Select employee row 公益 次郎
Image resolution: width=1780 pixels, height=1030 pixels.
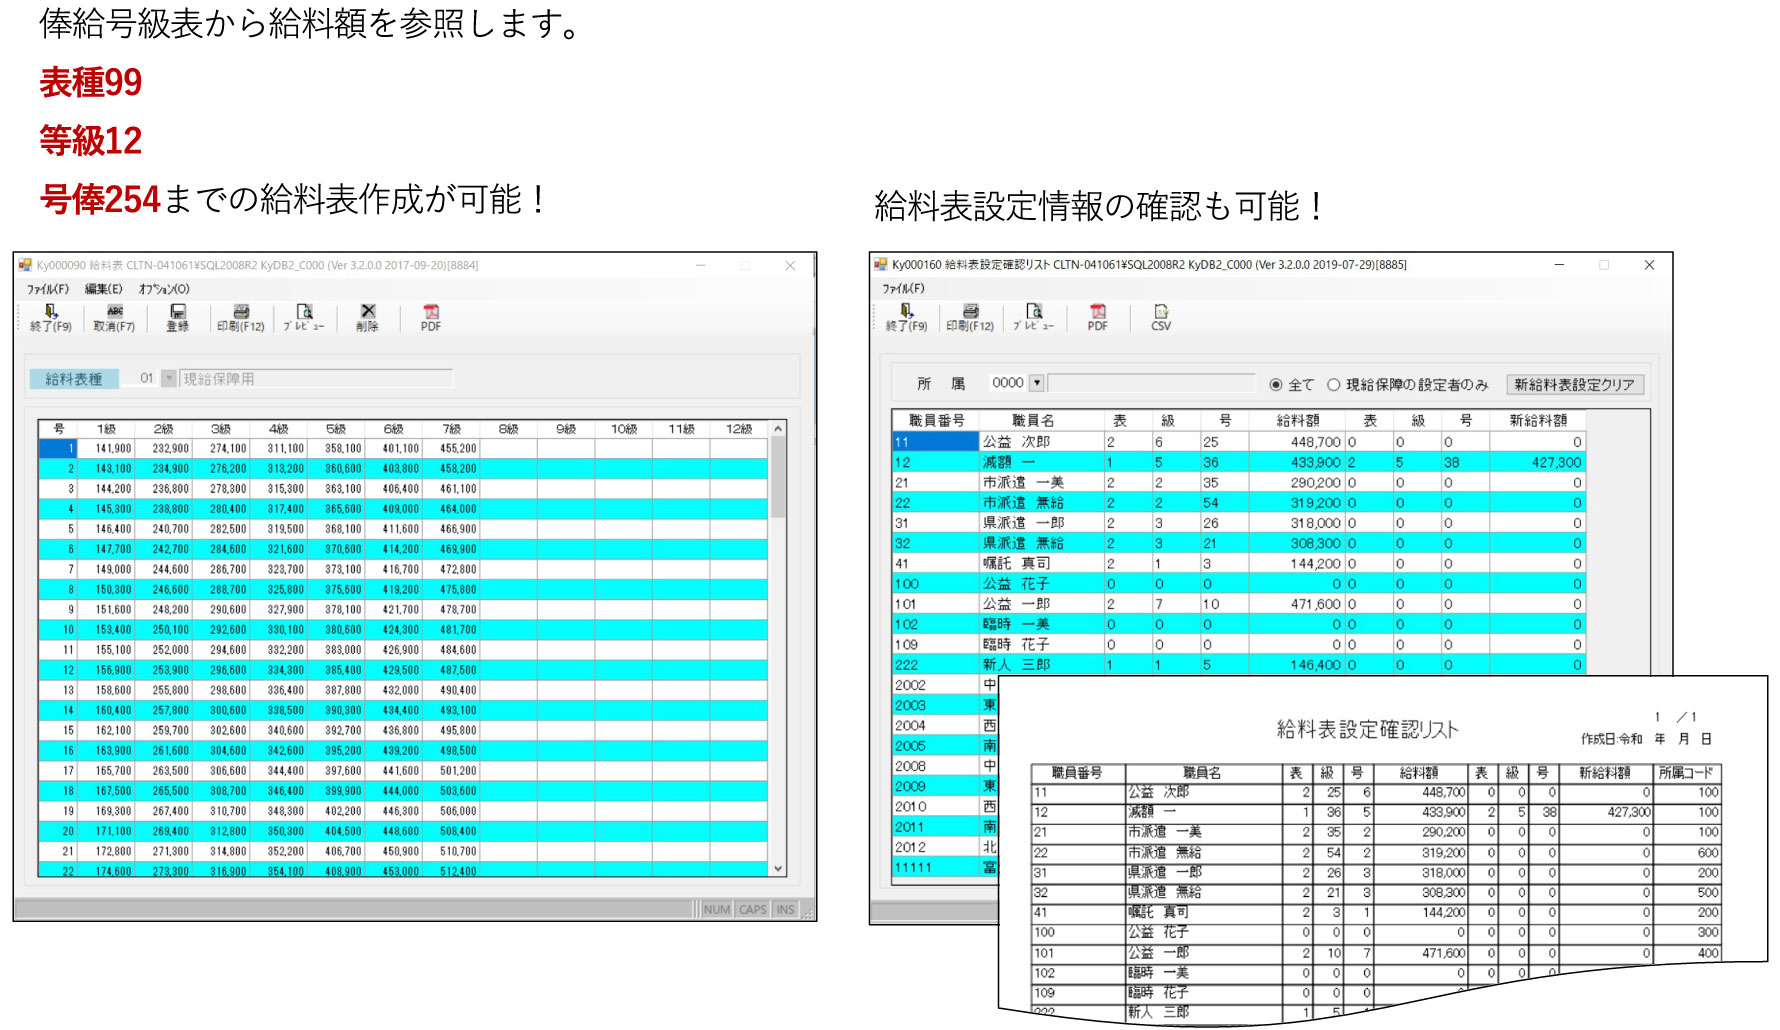tap(1238, 442)
